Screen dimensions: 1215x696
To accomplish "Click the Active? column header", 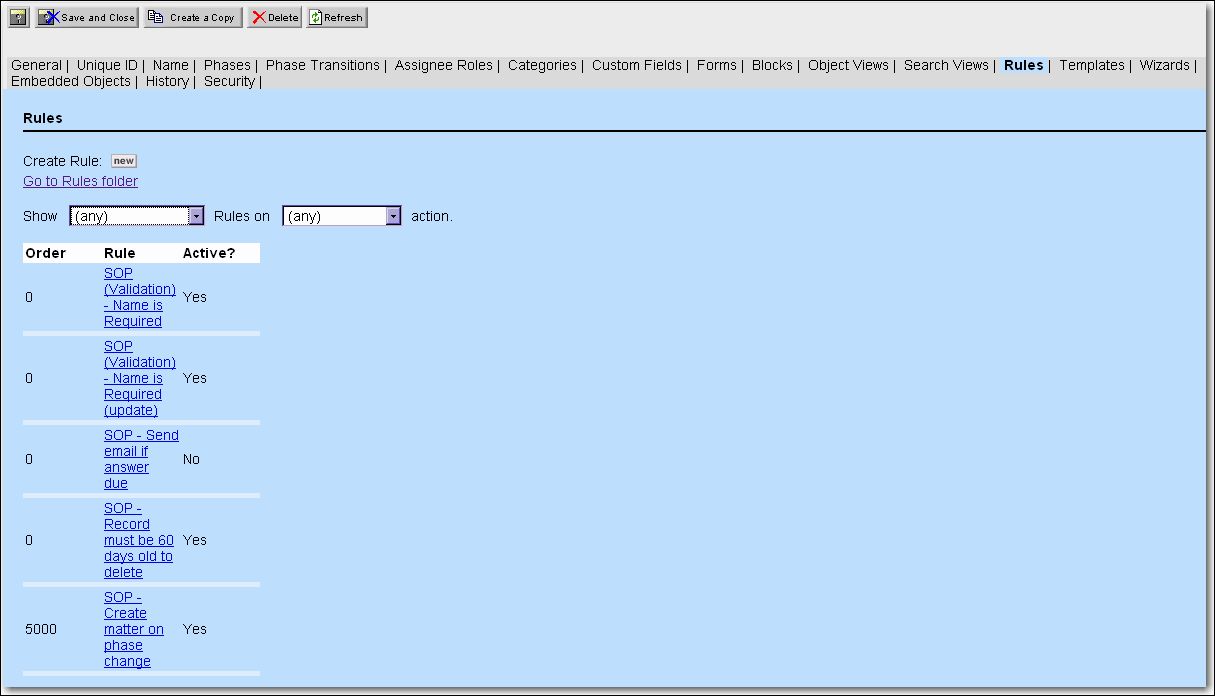I will [209, 253].
